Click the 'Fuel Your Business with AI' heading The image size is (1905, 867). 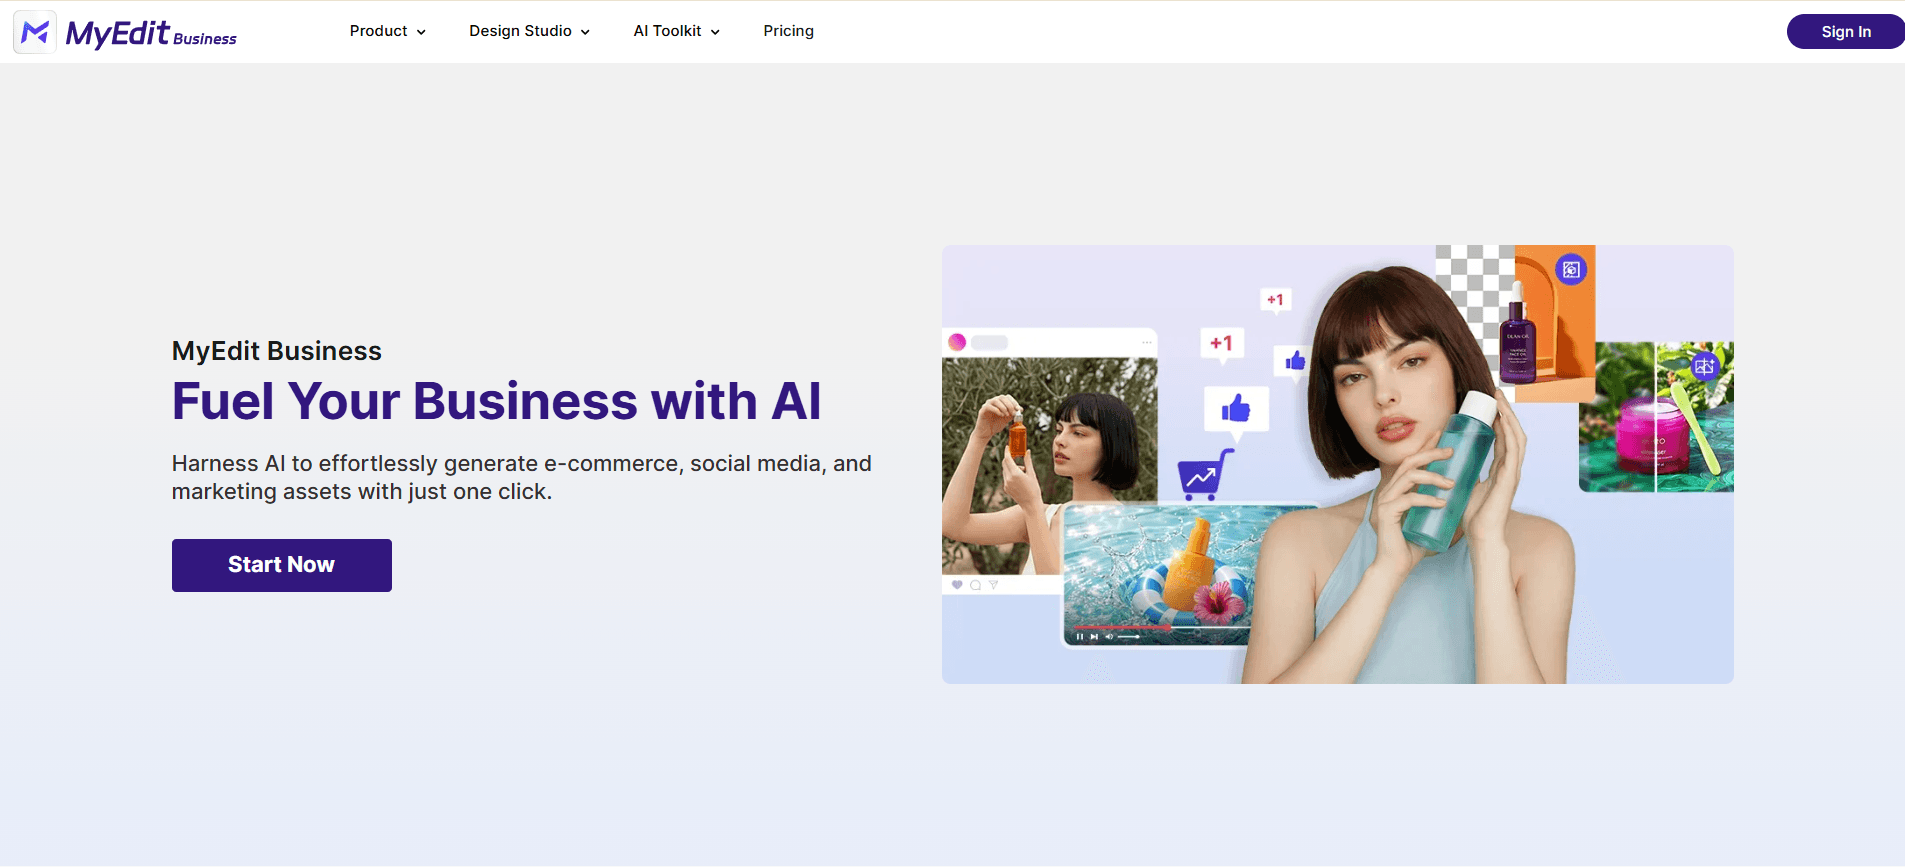[x=497, y=401]
